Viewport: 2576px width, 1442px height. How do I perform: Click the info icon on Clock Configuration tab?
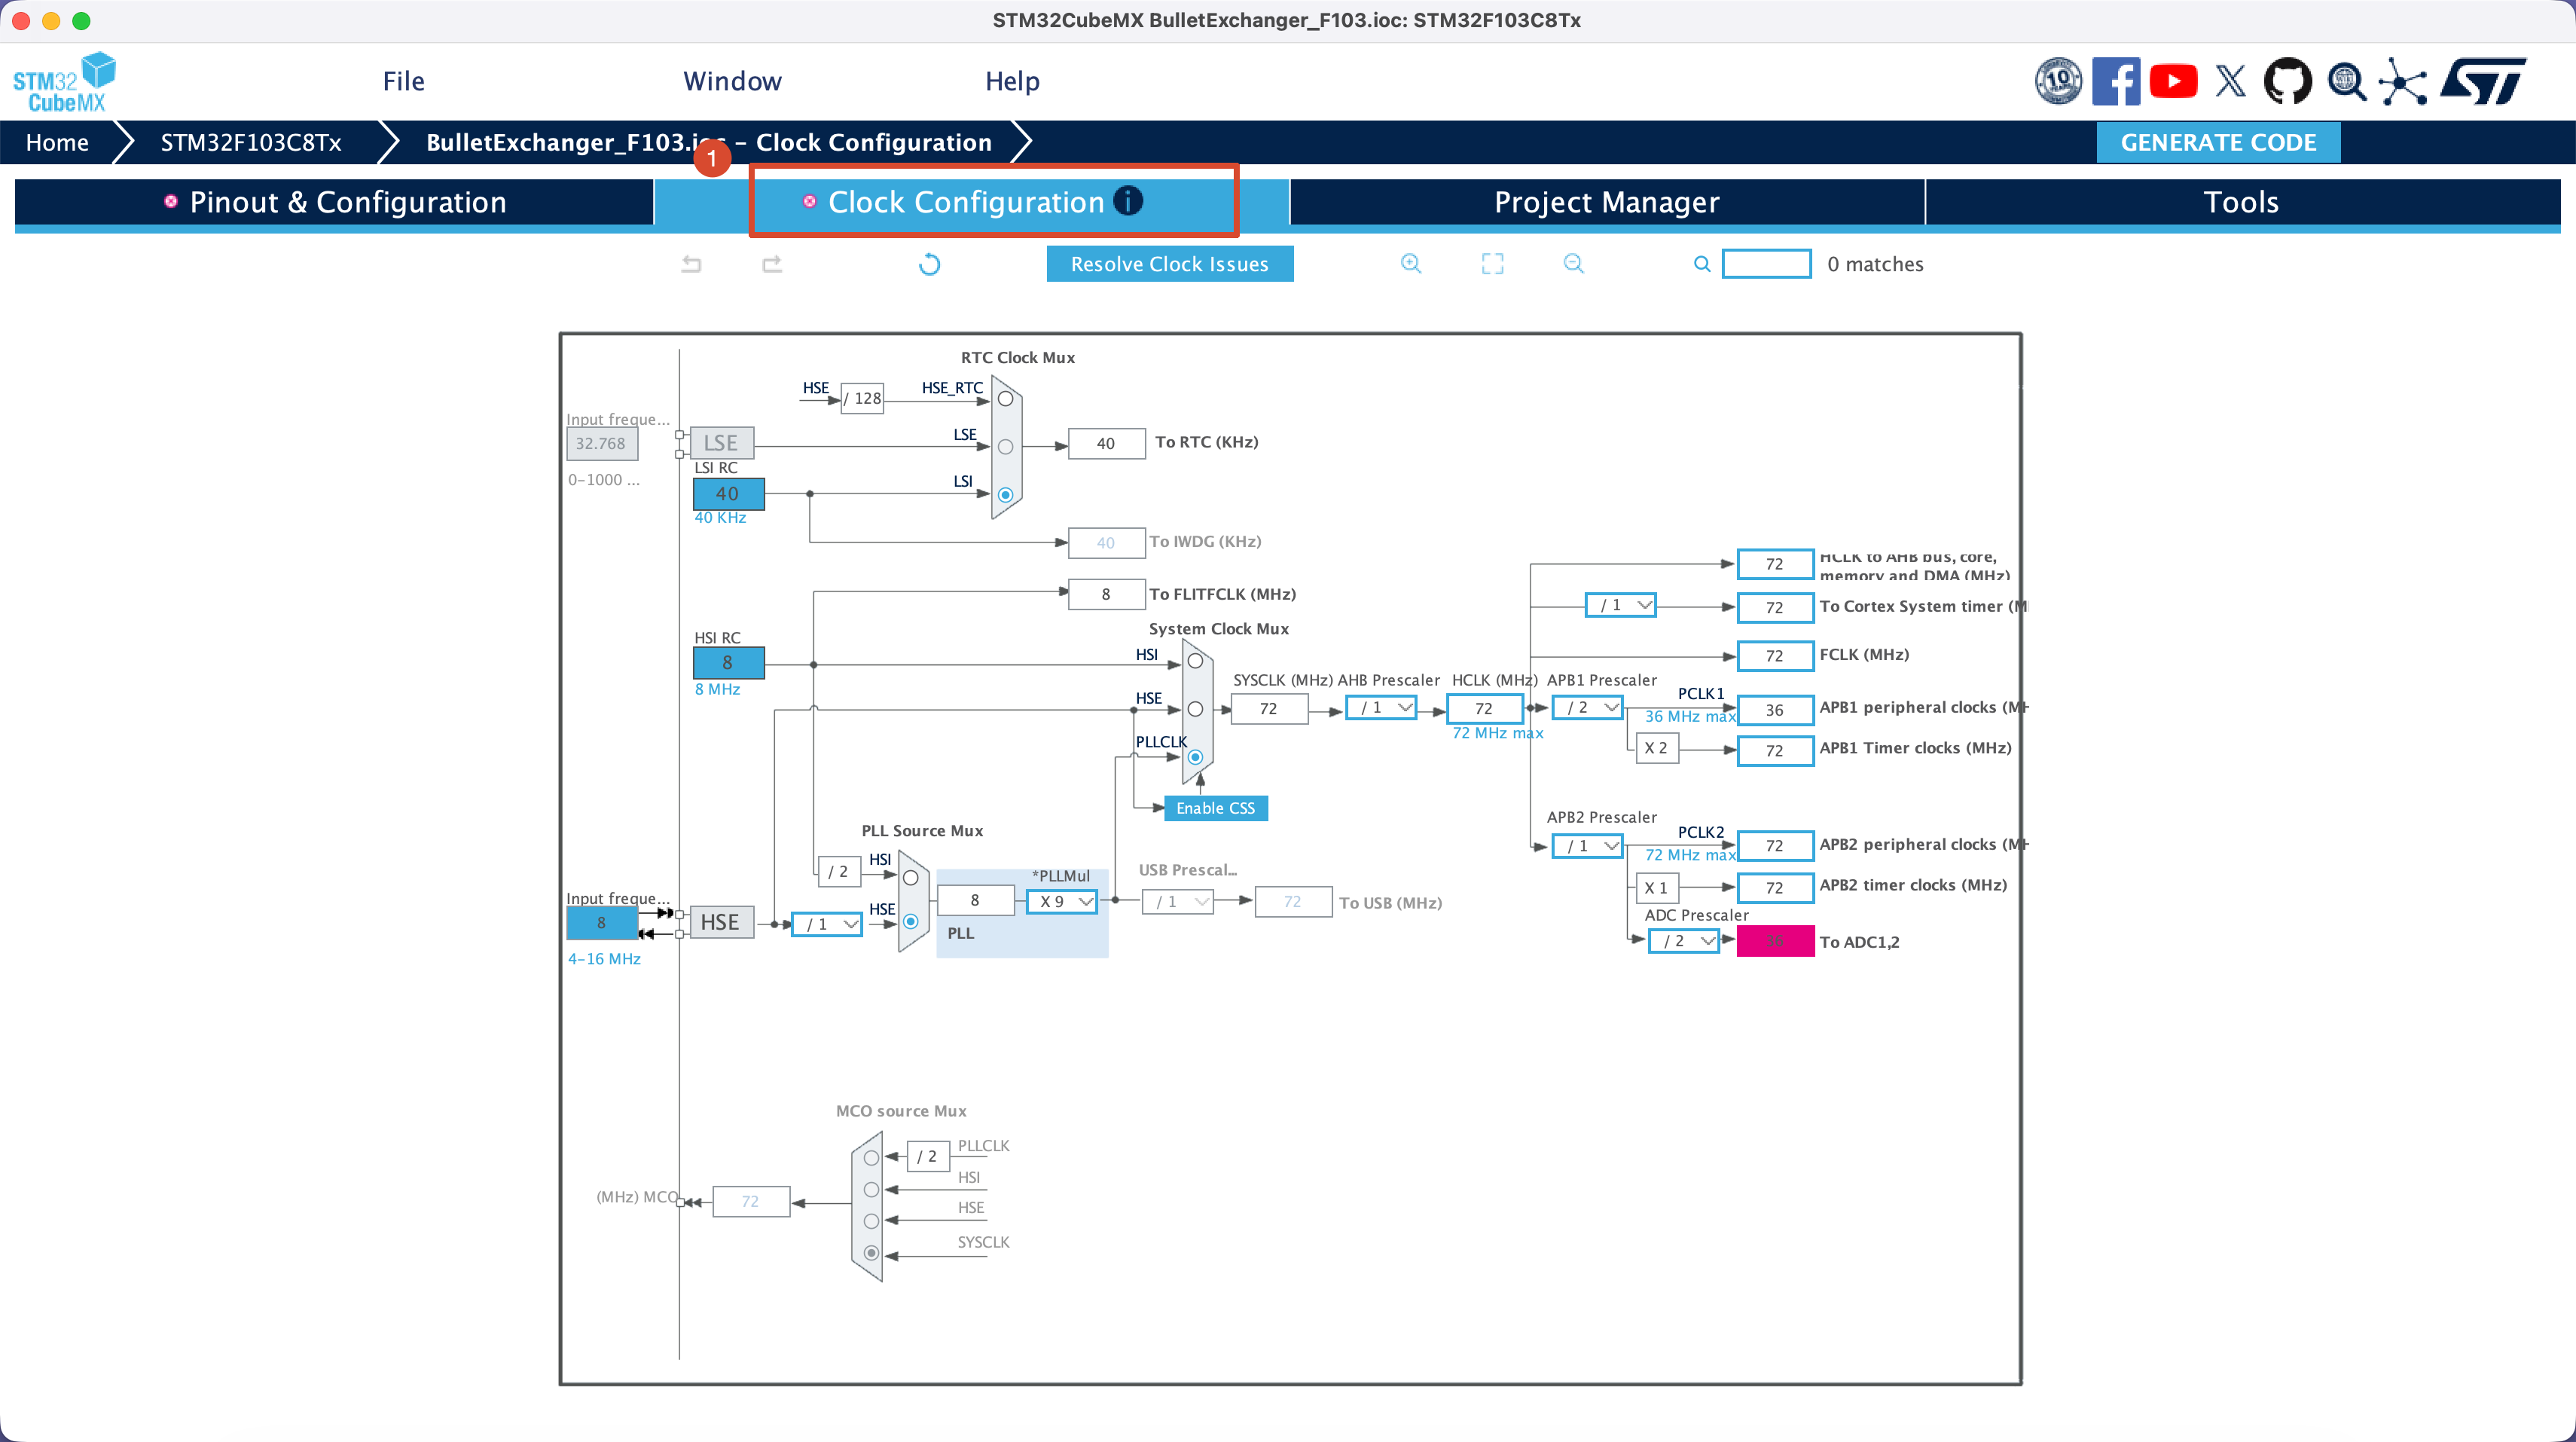[1128, 201]
